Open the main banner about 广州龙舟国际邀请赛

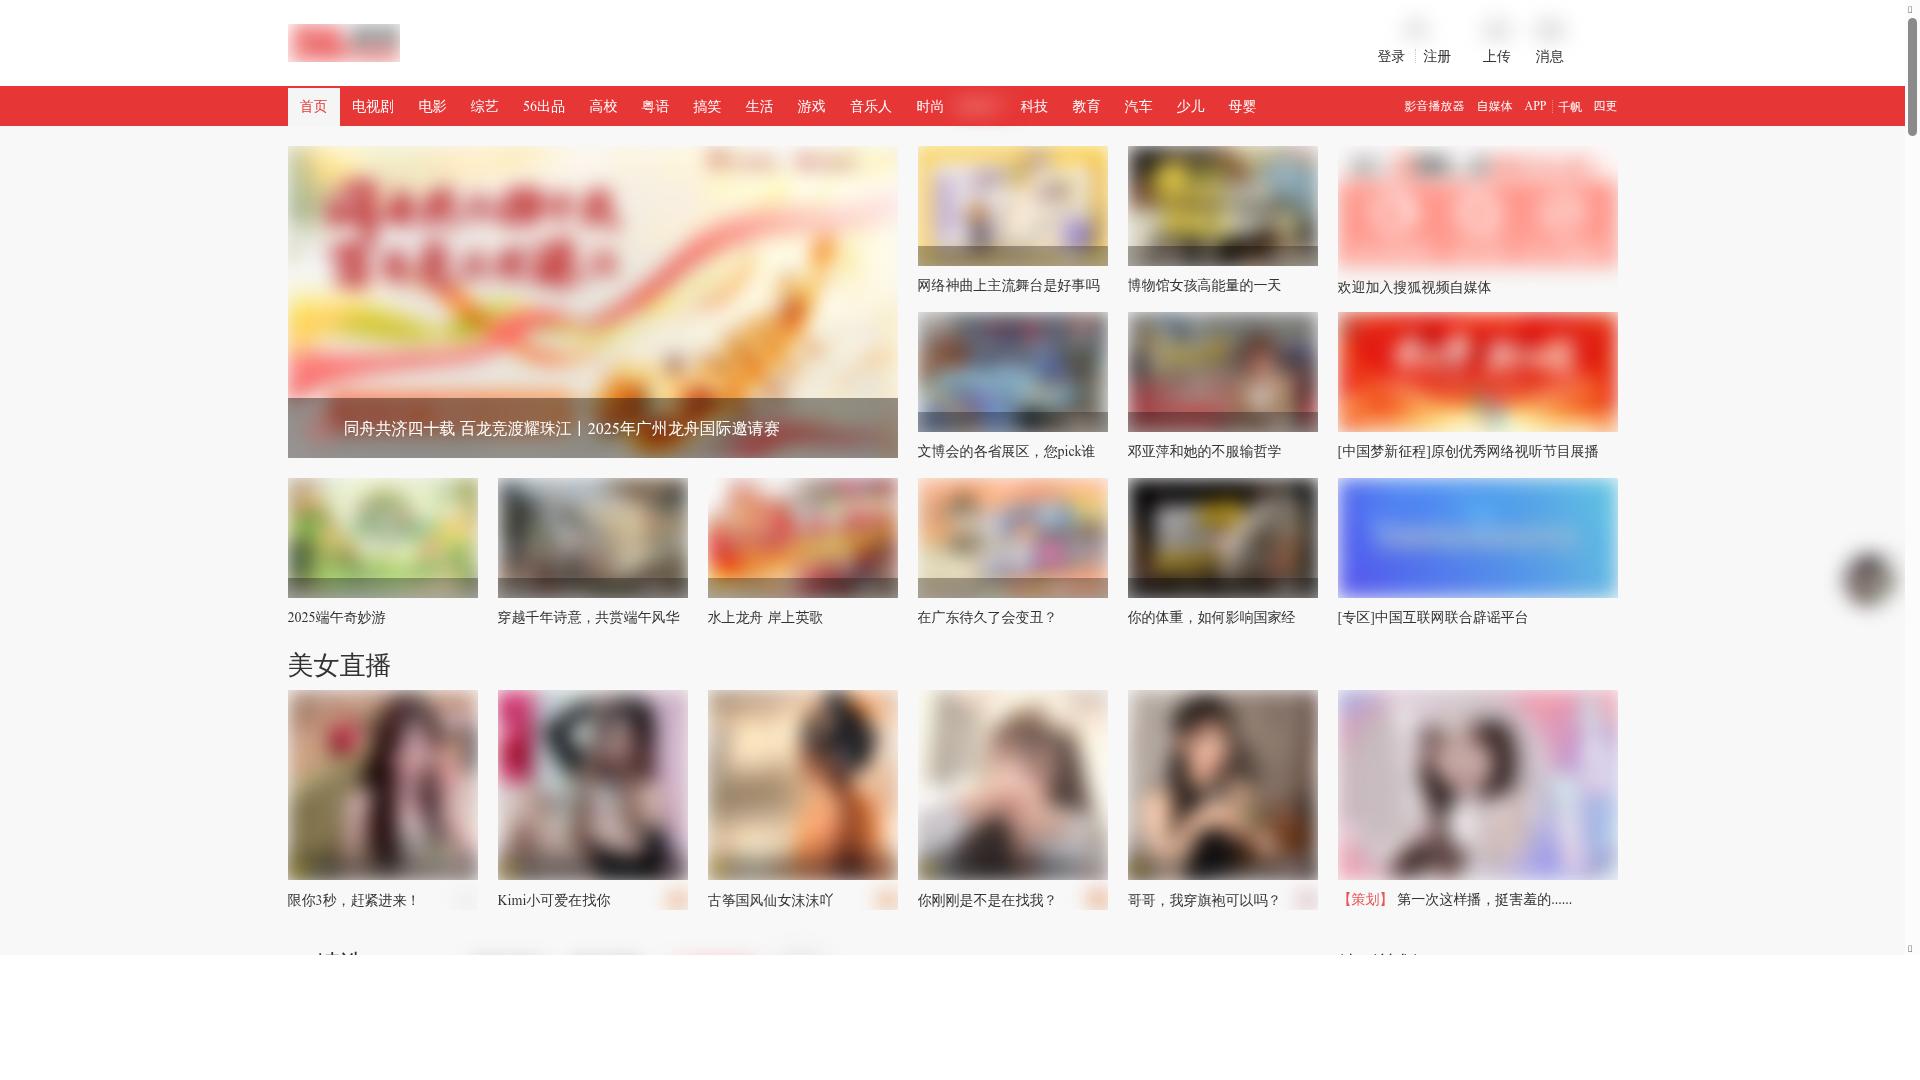pyautogui.click(x=592, y=302)
